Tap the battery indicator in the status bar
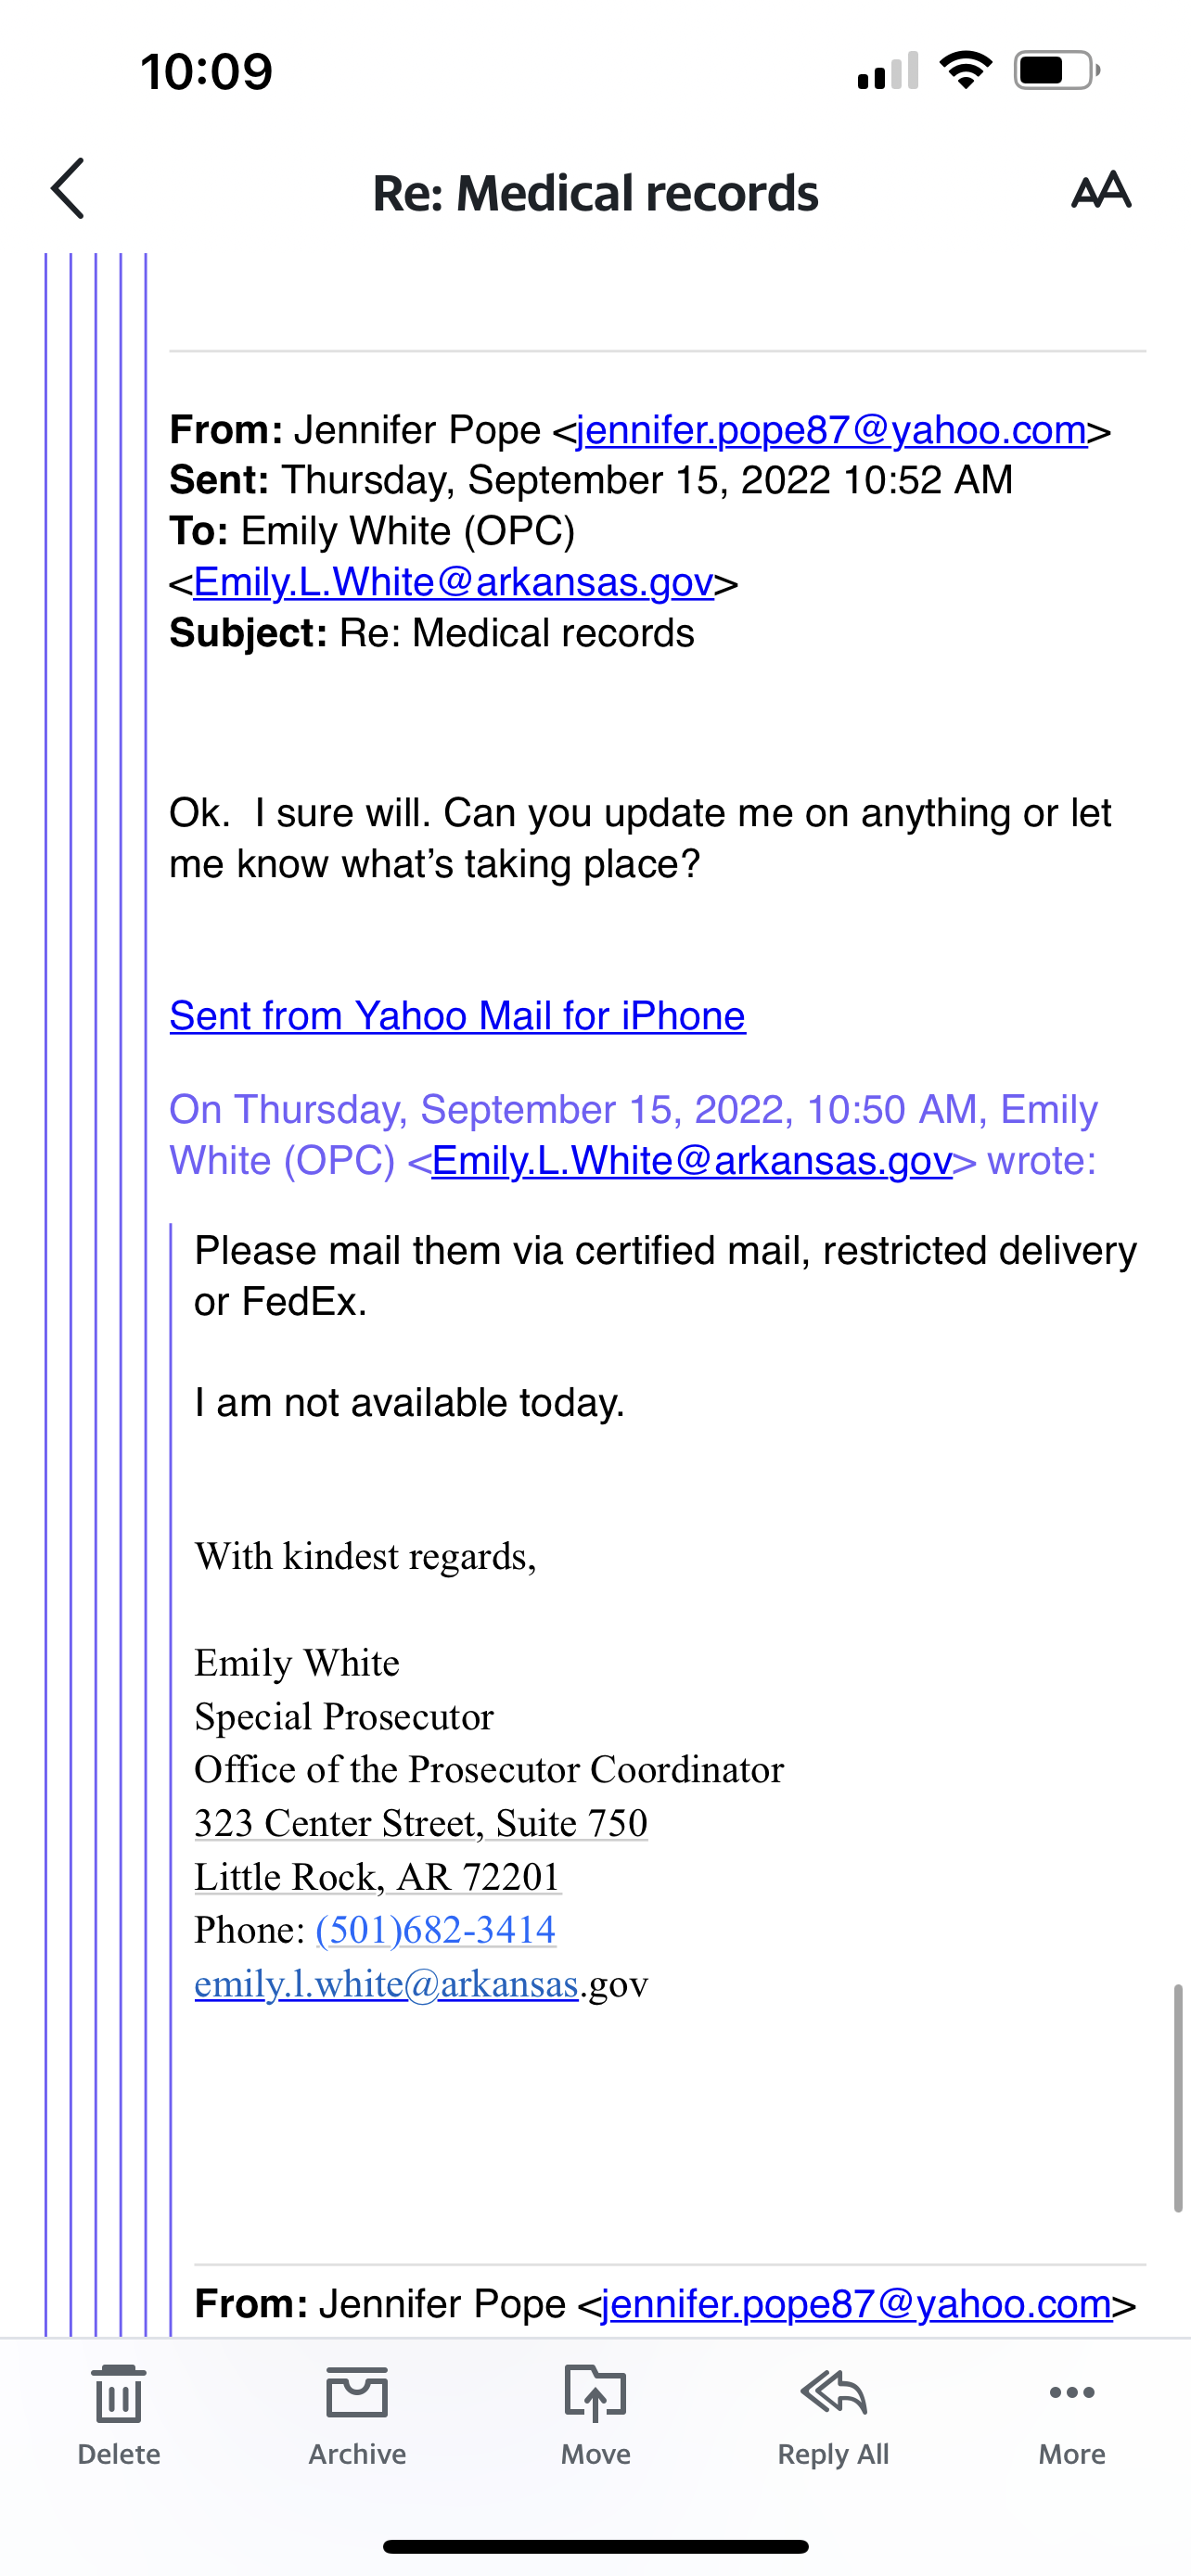The image size is (1191, 2576). (x=1057, y=70)
